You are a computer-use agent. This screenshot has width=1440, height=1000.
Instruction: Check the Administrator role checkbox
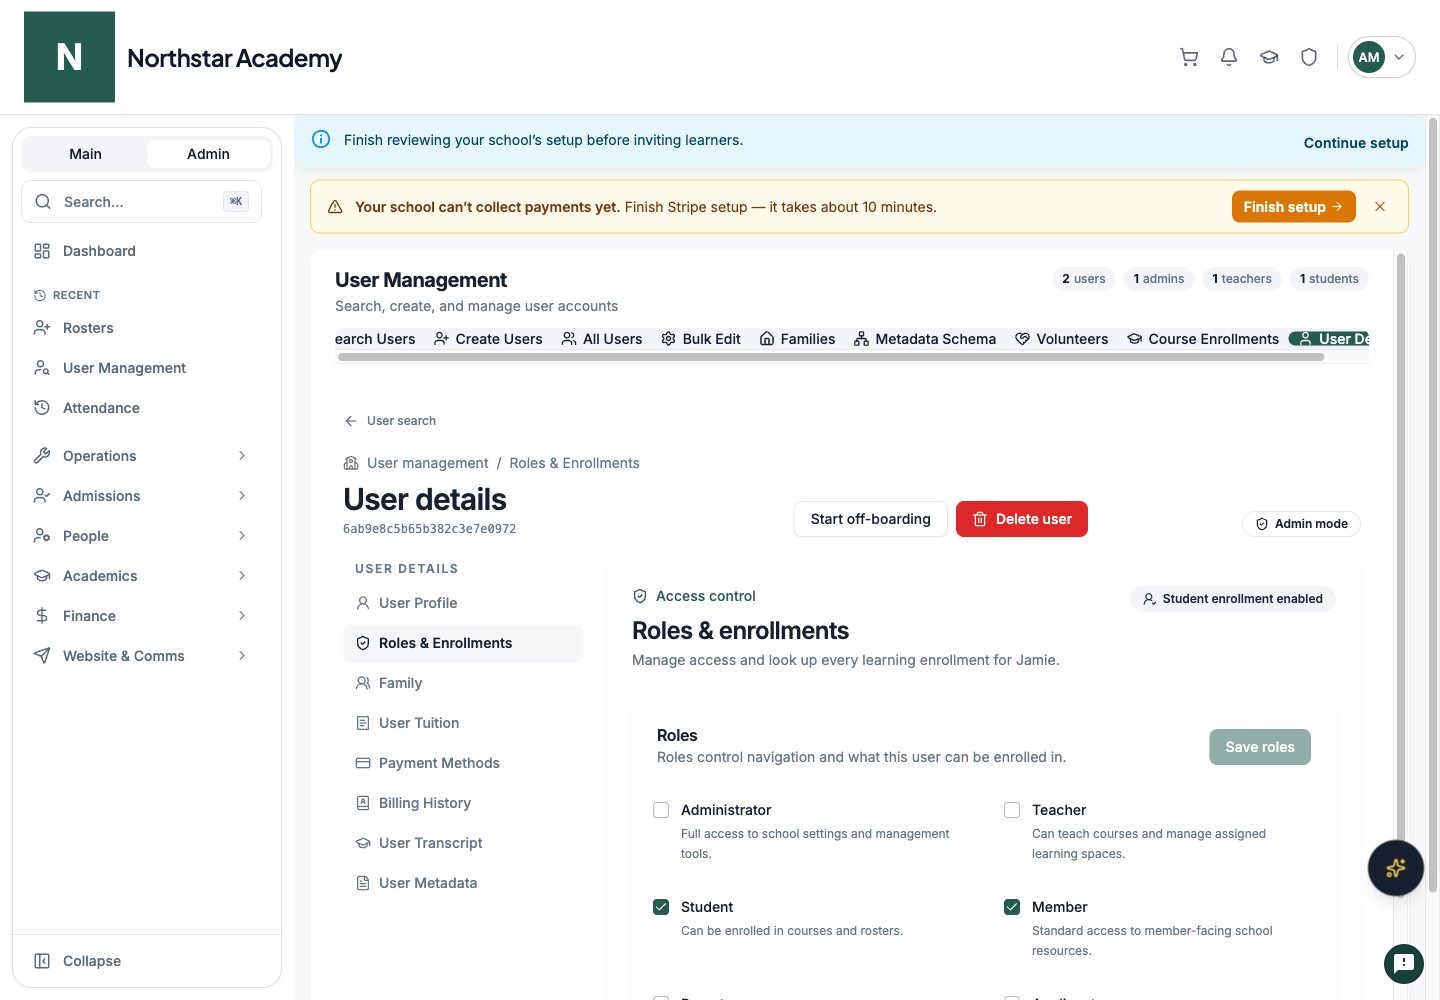click(661, 810)
